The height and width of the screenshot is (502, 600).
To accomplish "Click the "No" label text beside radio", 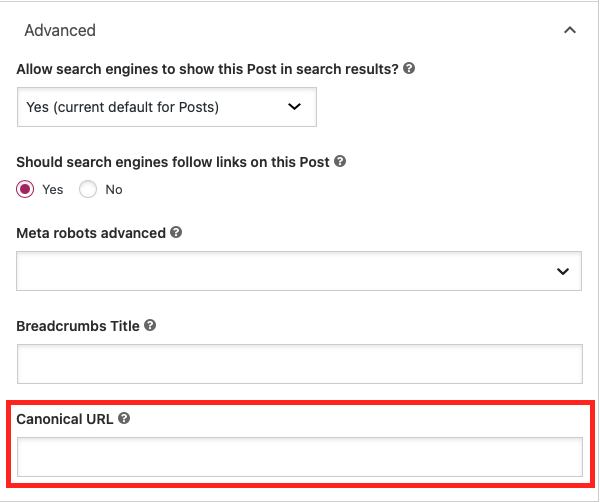I will (114, 189).
